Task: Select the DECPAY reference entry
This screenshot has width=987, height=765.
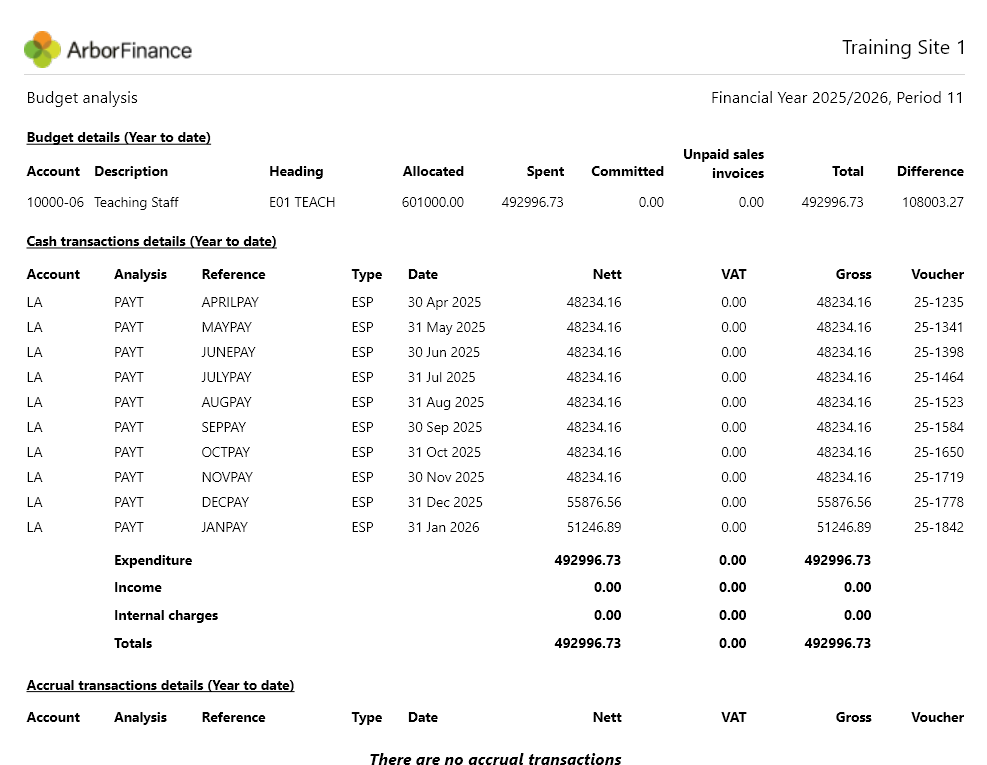Action: 225,502
